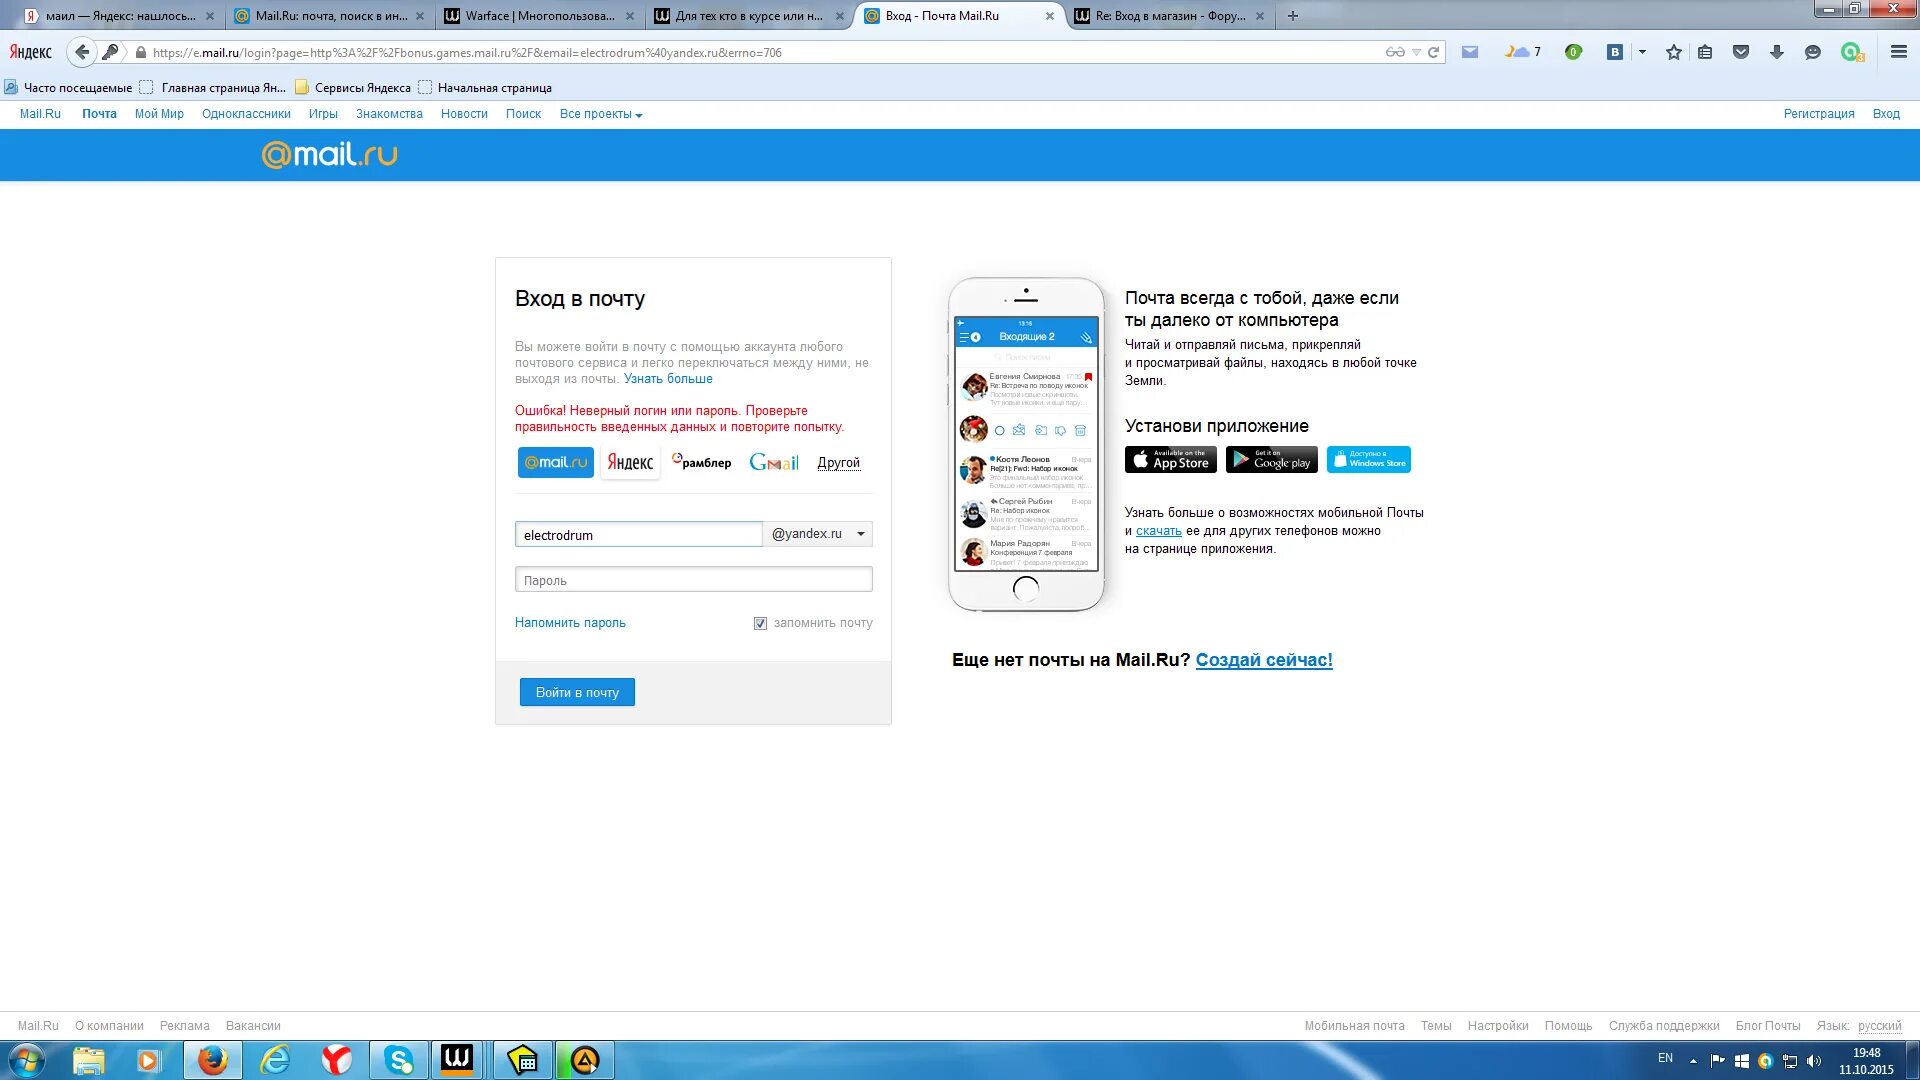This screenshot has height=1080, width=1920.
Task: Open a new browser tab
Action: tap(1293, 16)
